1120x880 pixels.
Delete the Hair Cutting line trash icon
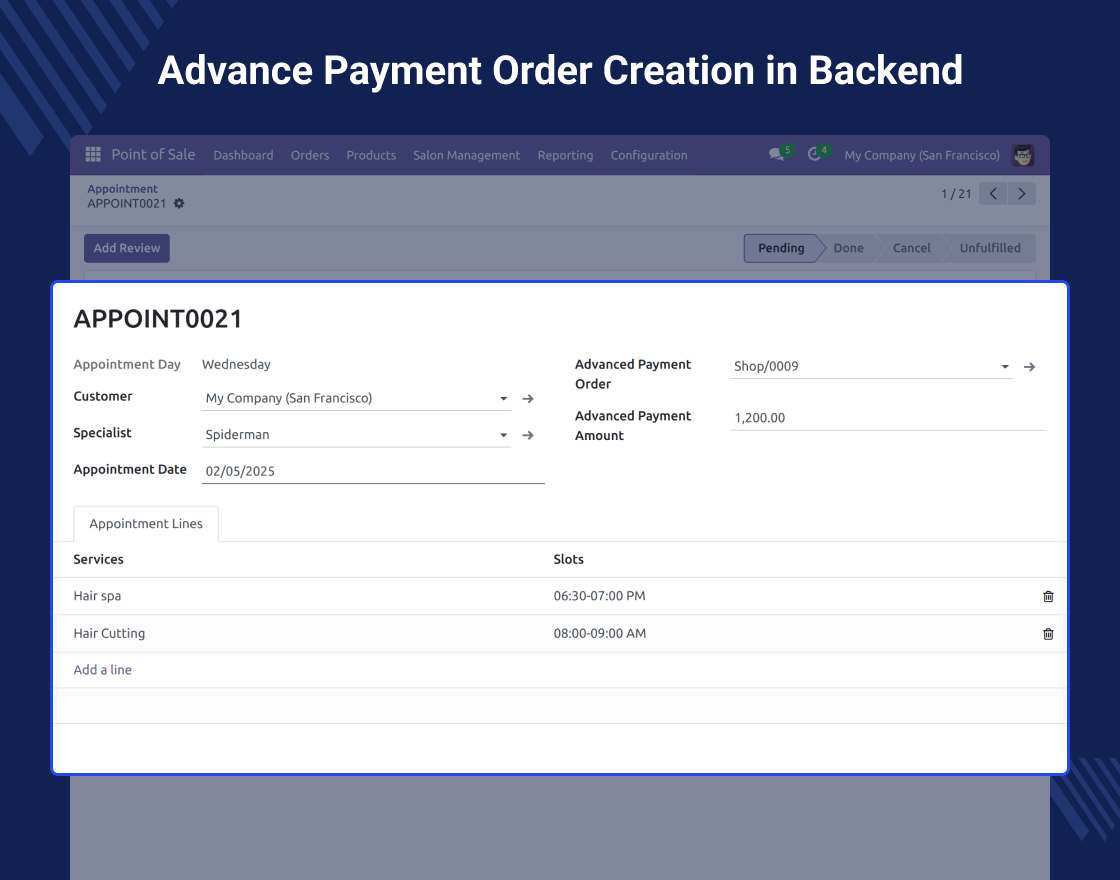pos(1048,634)
